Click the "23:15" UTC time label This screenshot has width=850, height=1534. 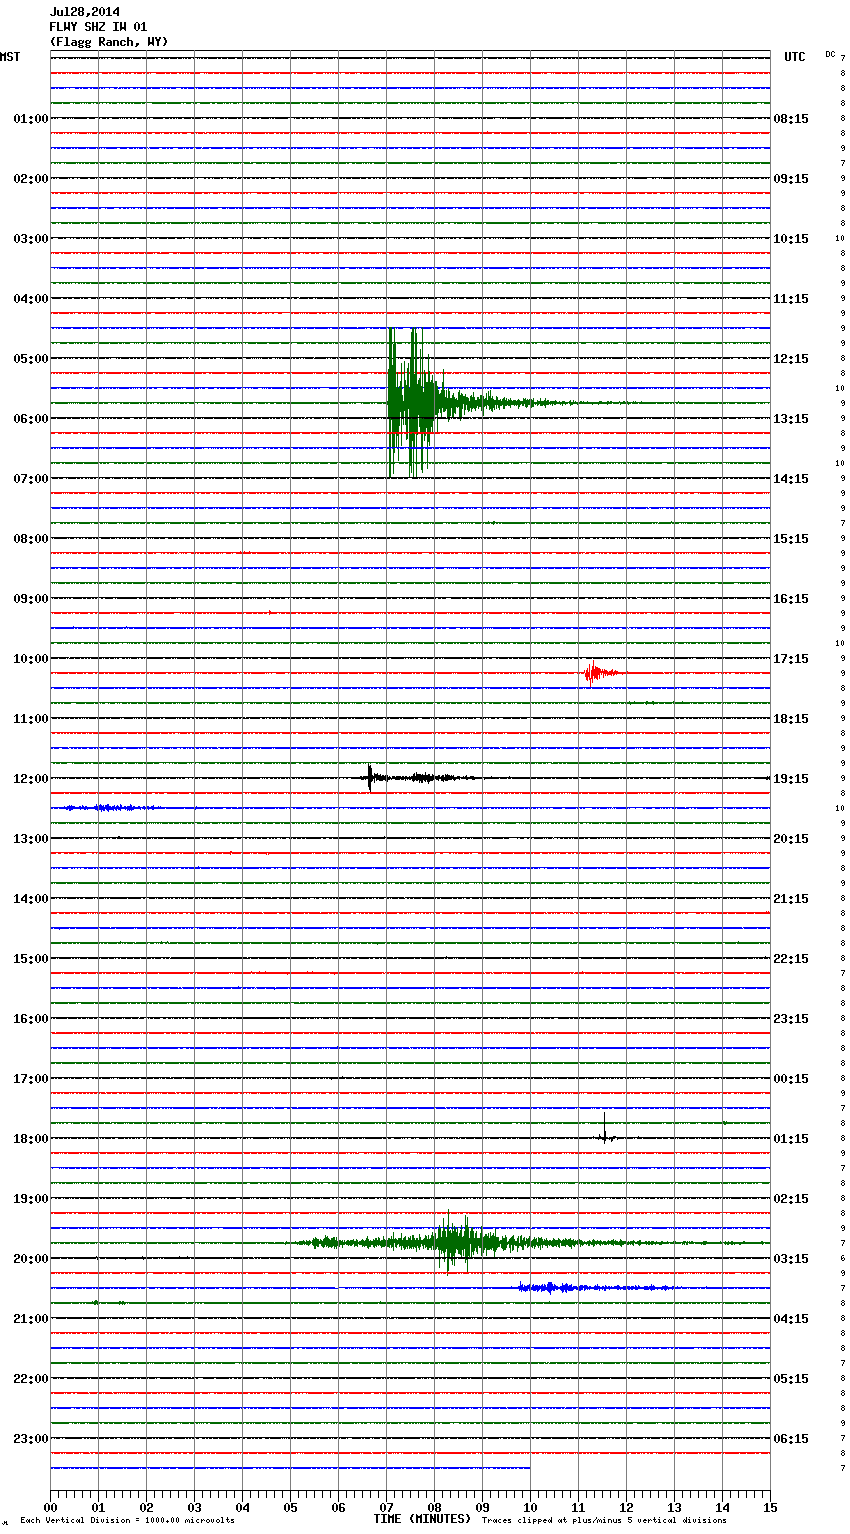(791, 1019)
